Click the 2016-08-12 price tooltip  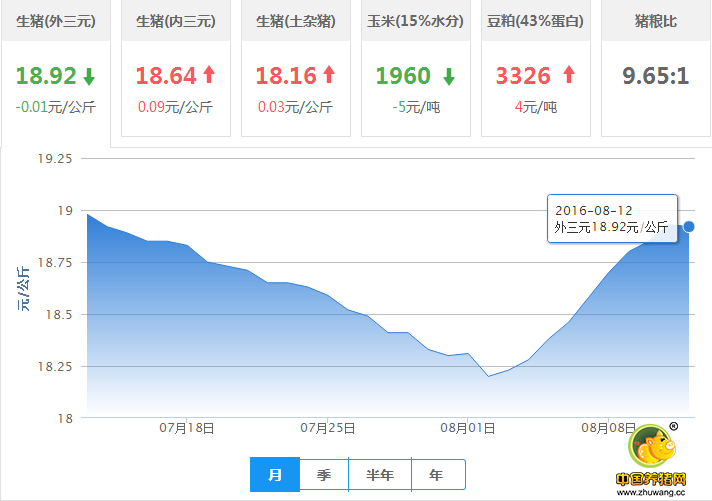click(612, 219)
